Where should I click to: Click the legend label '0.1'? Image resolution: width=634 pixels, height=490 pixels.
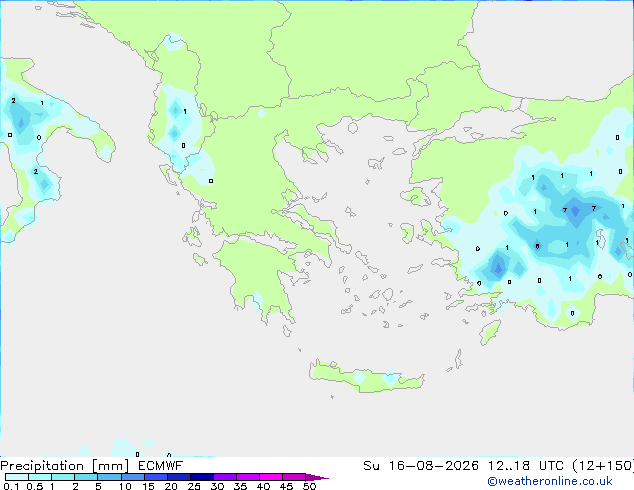11,486
